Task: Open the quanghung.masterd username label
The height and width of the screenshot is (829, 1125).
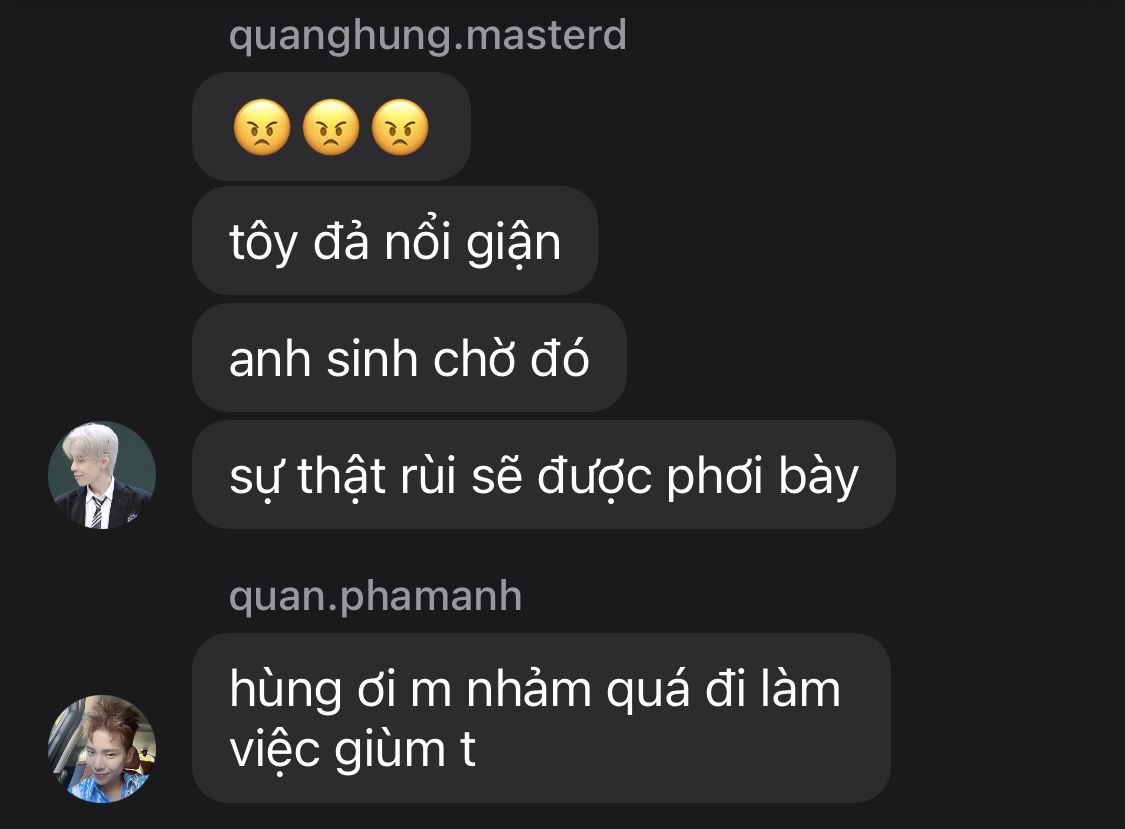Action: click(x=428, y=35)
